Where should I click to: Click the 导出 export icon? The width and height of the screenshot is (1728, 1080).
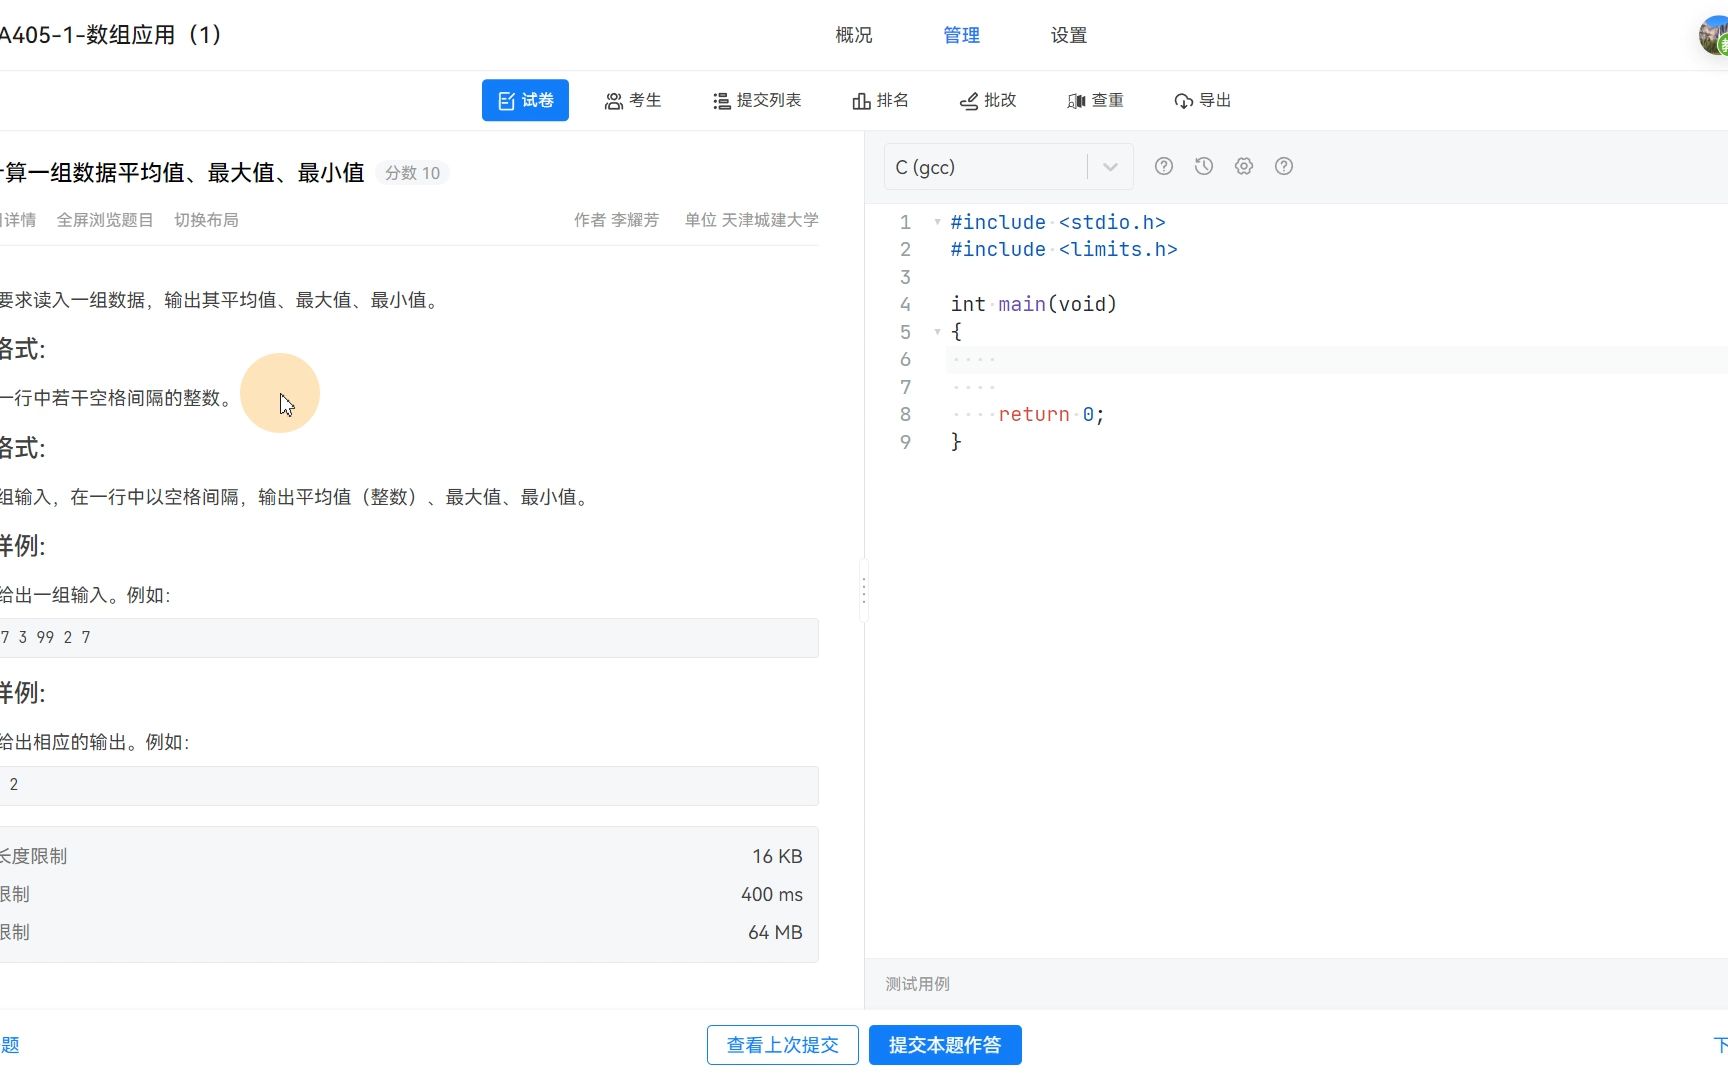coord(1203,100)
